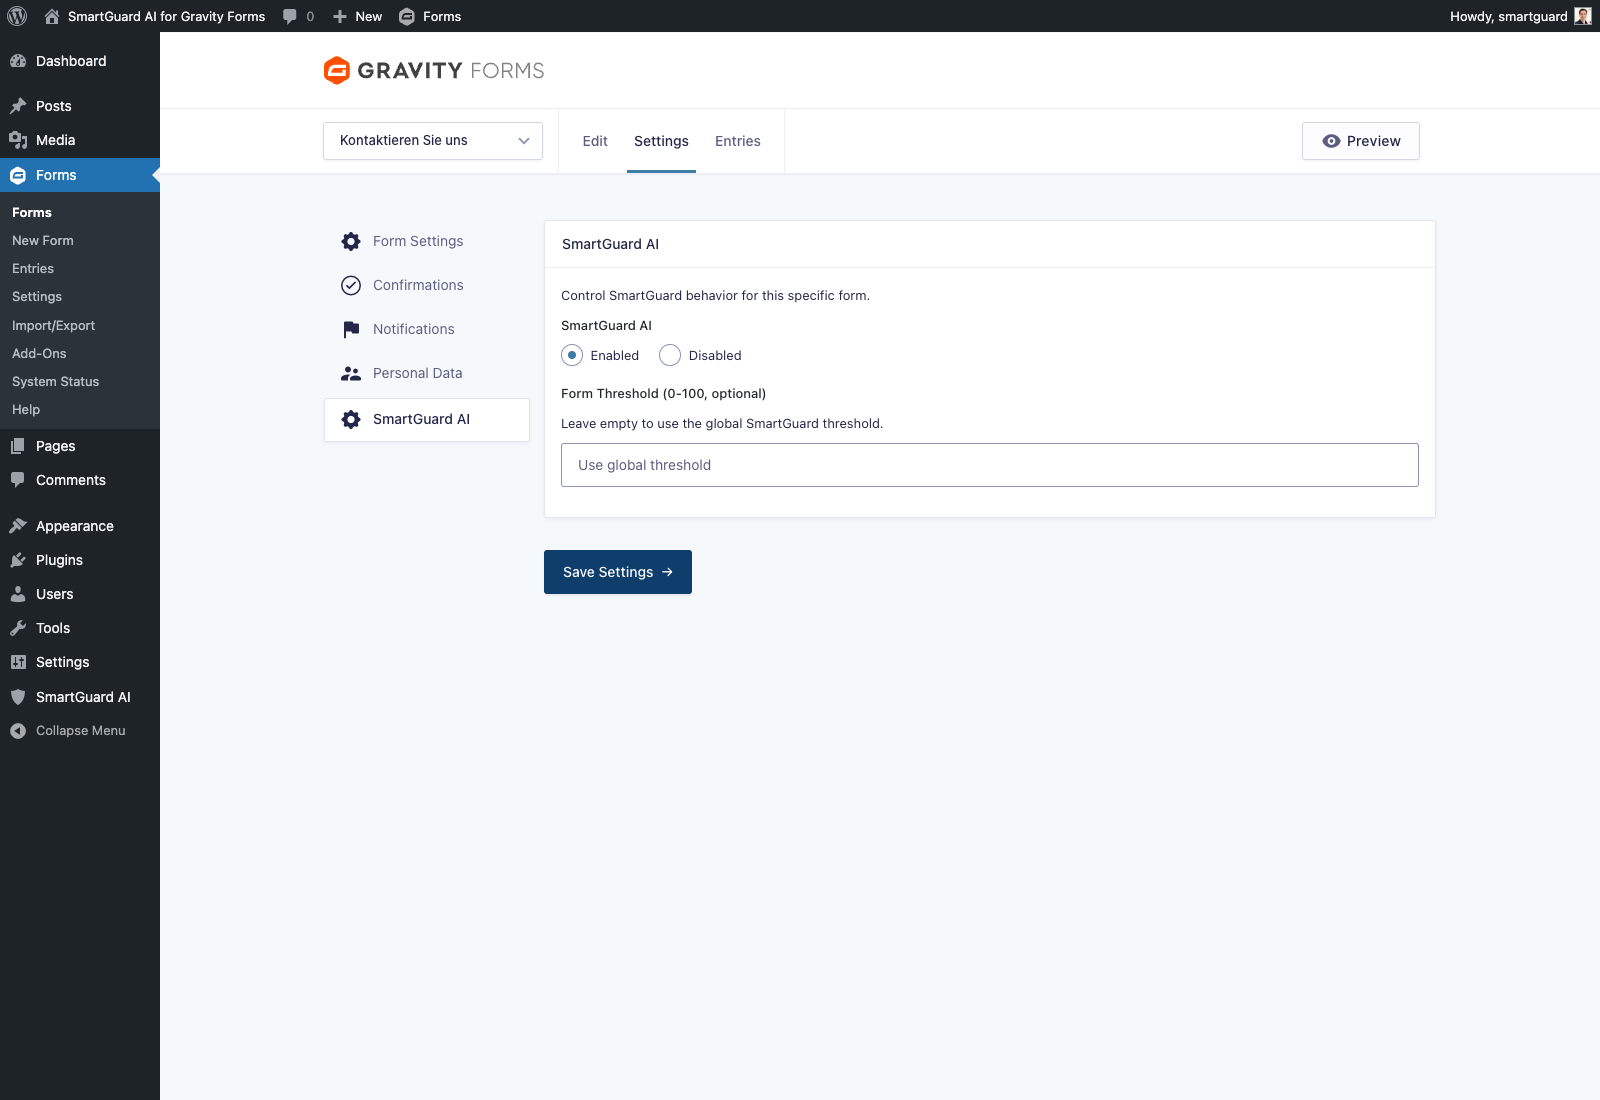Click the Personal Data people icon

351,373
